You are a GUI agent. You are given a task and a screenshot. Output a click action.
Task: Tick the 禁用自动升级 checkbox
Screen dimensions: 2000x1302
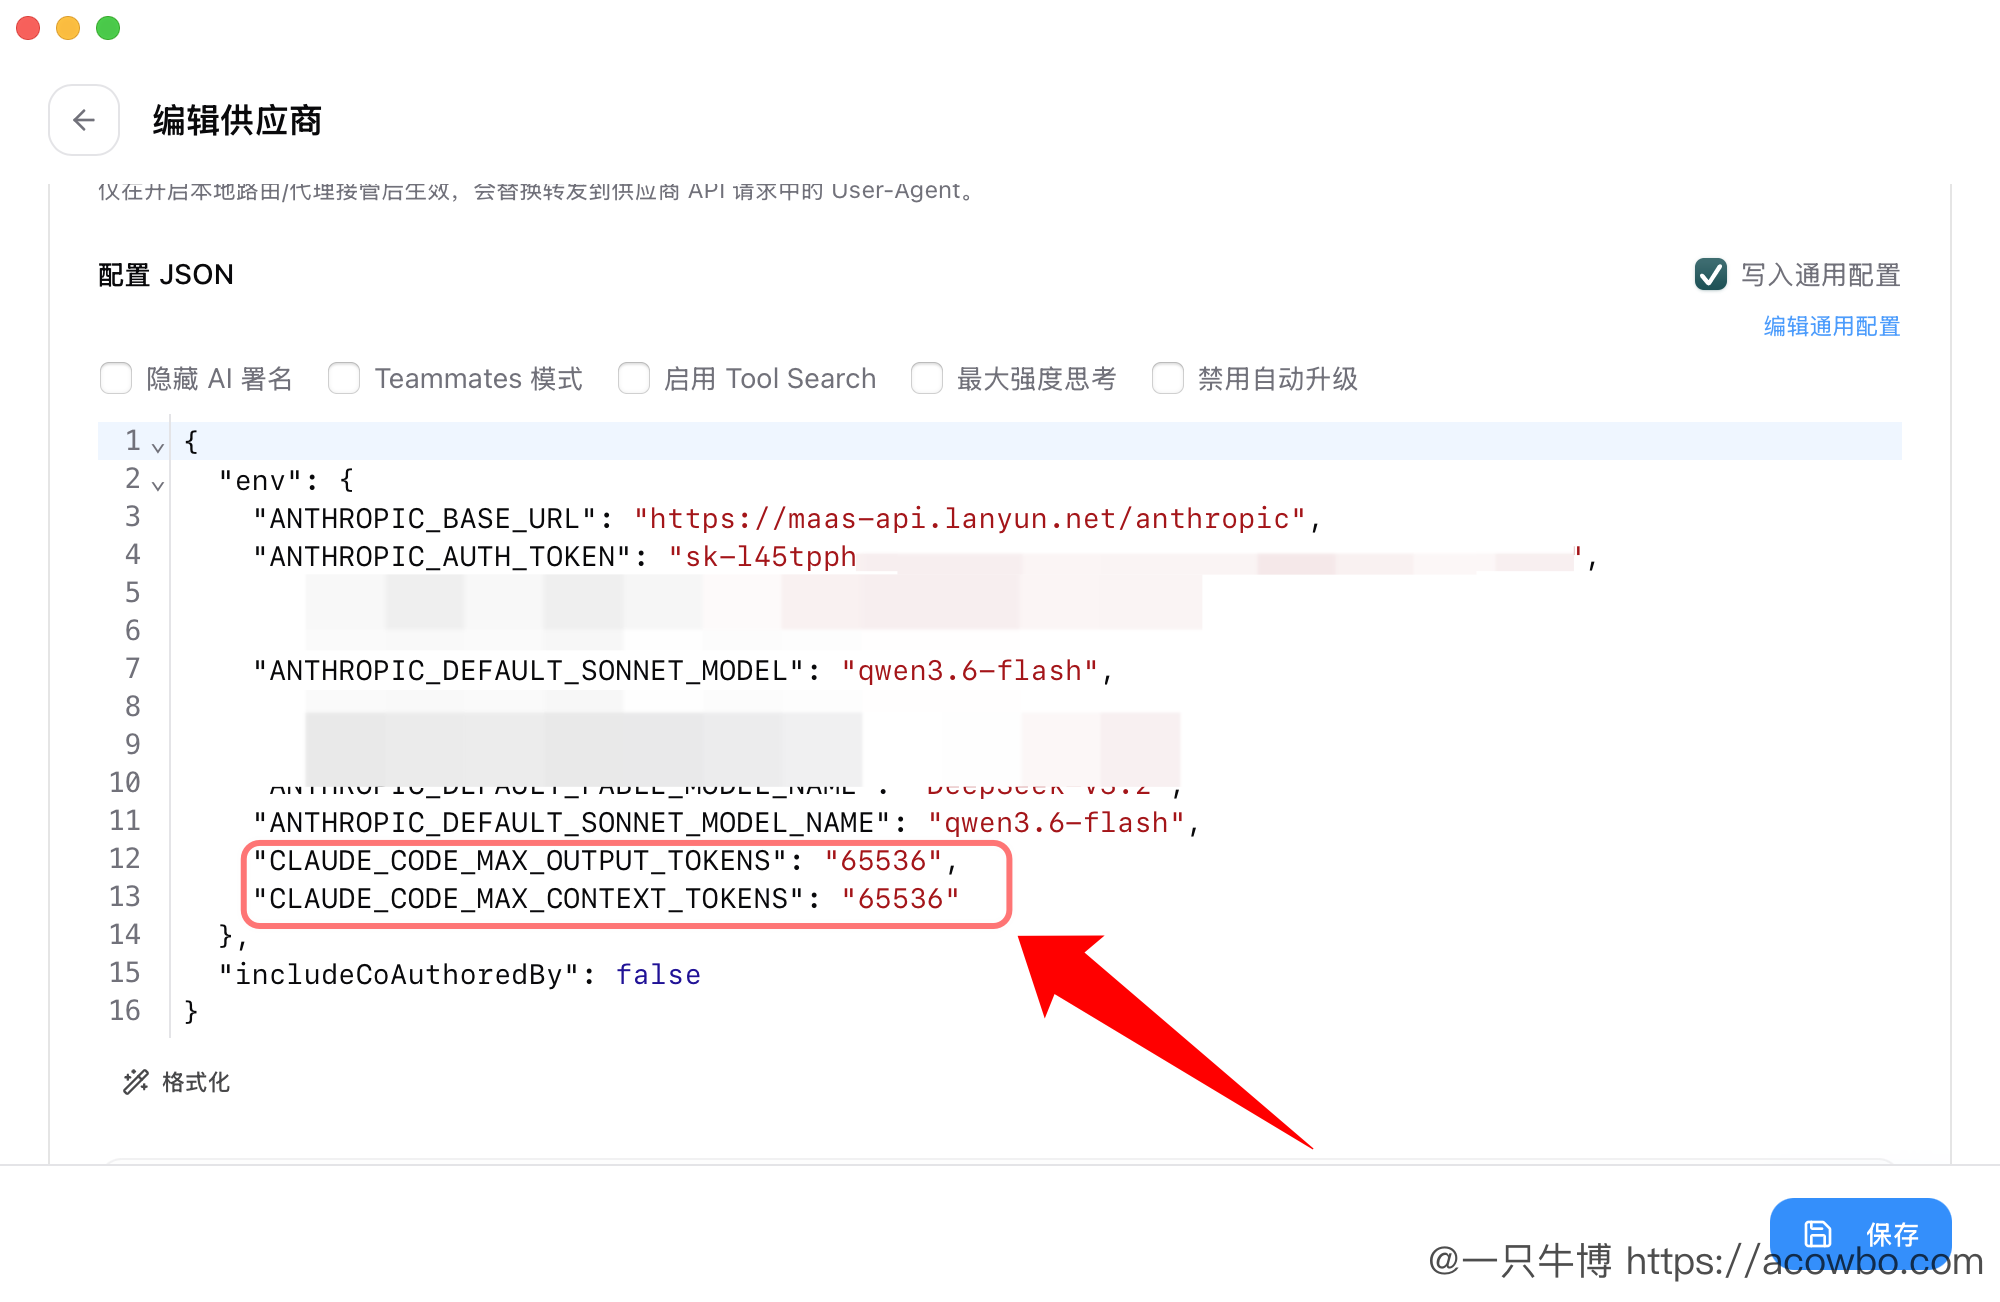1168,378
